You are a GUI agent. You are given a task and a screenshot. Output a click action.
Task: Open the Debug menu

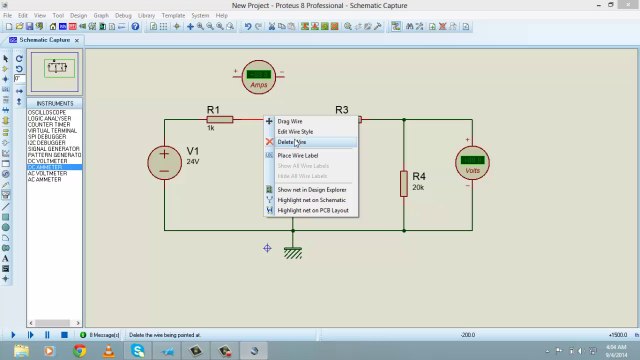123,16
